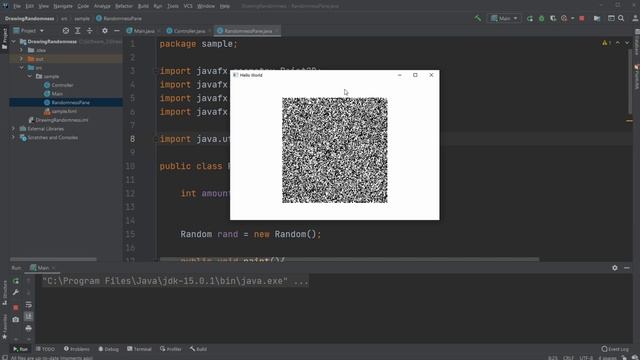The width and height of the screenshot is (640, 360).
Task: Open Project panel settings gear
Action: pos(105,31)
